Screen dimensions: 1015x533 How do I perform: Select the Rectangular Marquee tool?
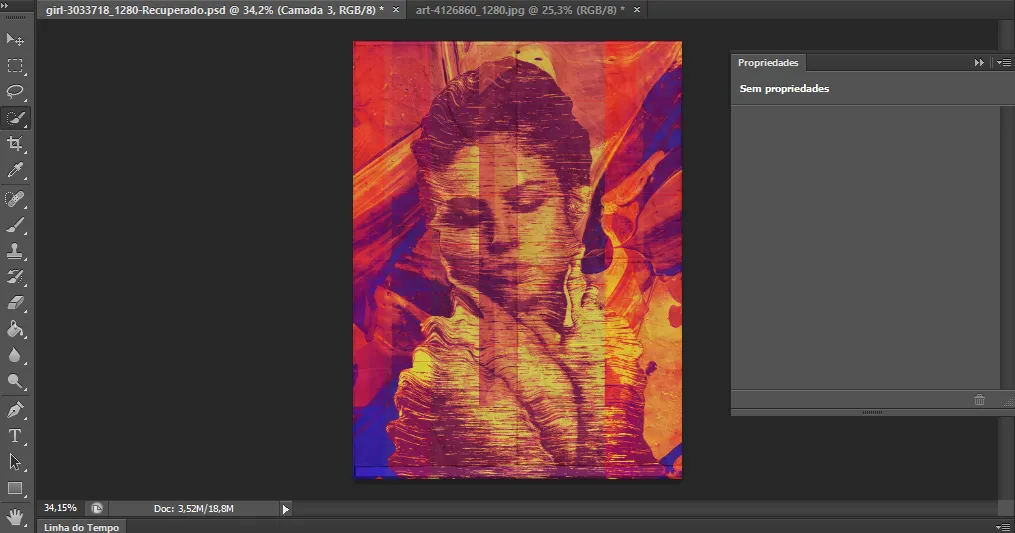[x=15, y=65]
